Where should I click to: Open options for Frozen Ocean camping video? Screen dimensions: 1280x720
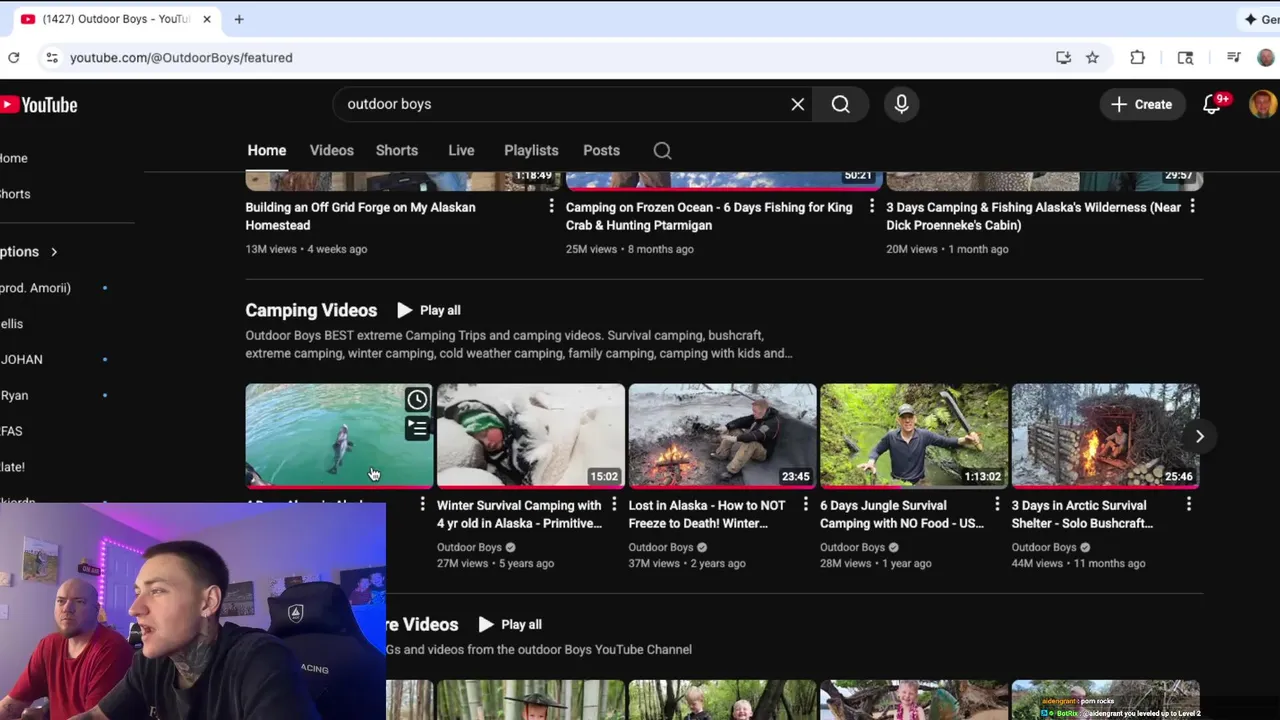[x=871, y=206]
